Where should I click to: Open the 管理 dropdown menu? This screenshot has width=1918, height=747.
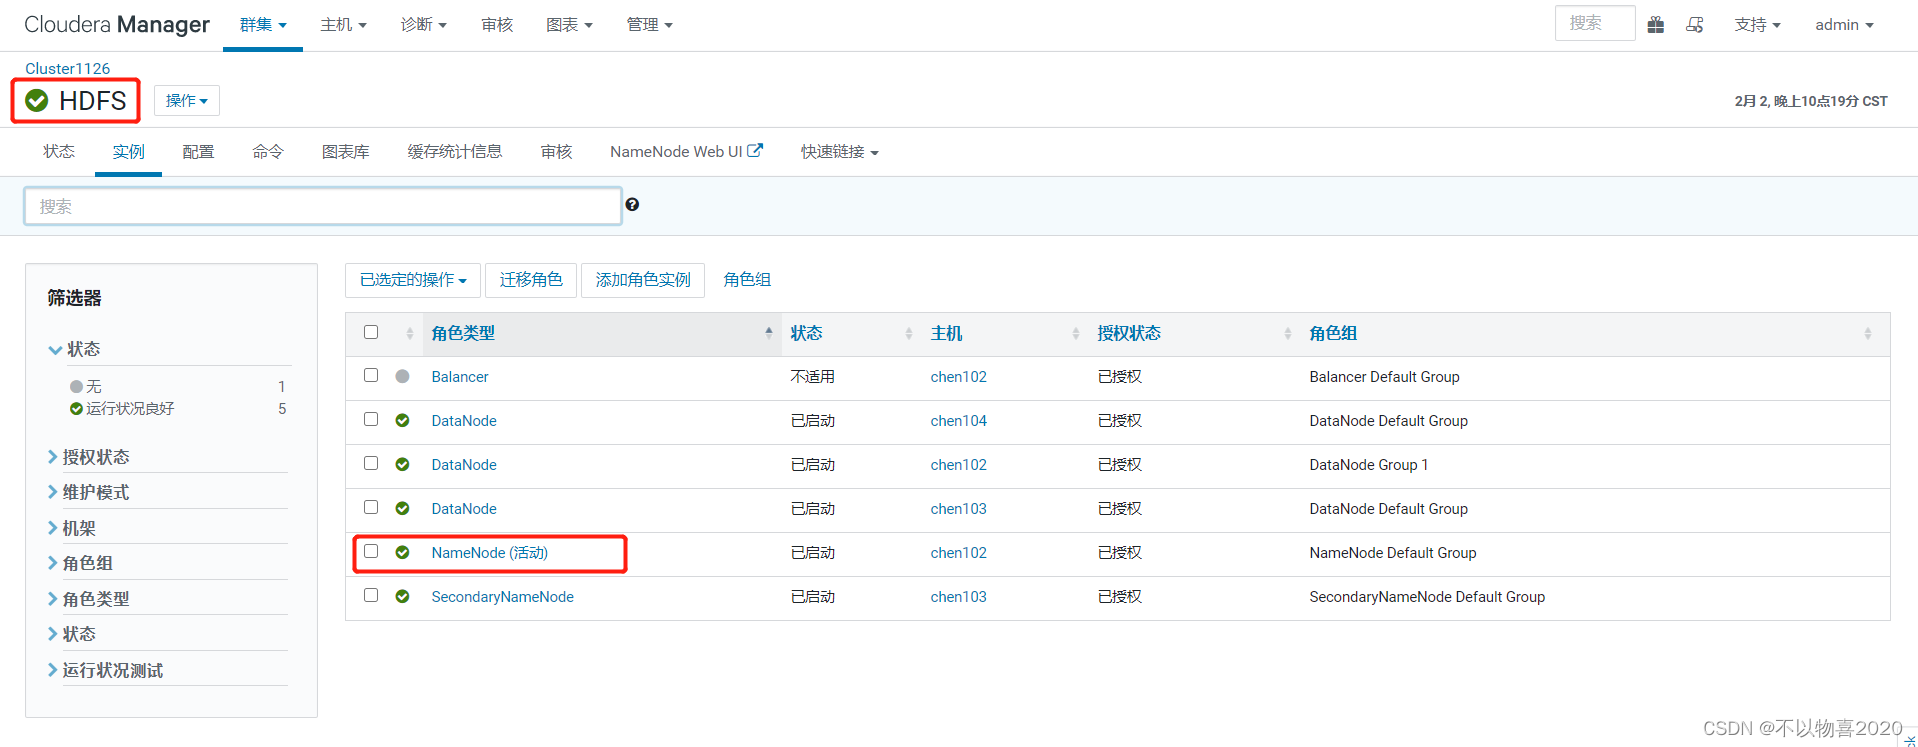click(x=650, y=25)
